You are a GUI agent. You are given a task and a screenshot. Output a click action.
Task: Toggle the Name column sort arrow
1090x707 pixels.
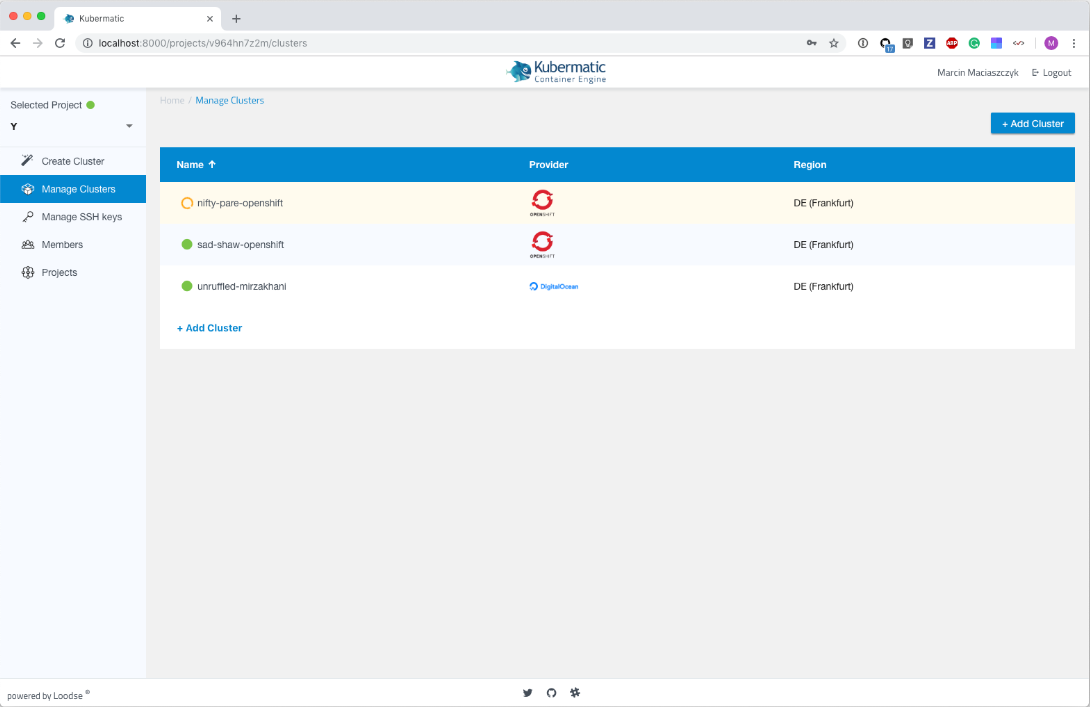211,164
